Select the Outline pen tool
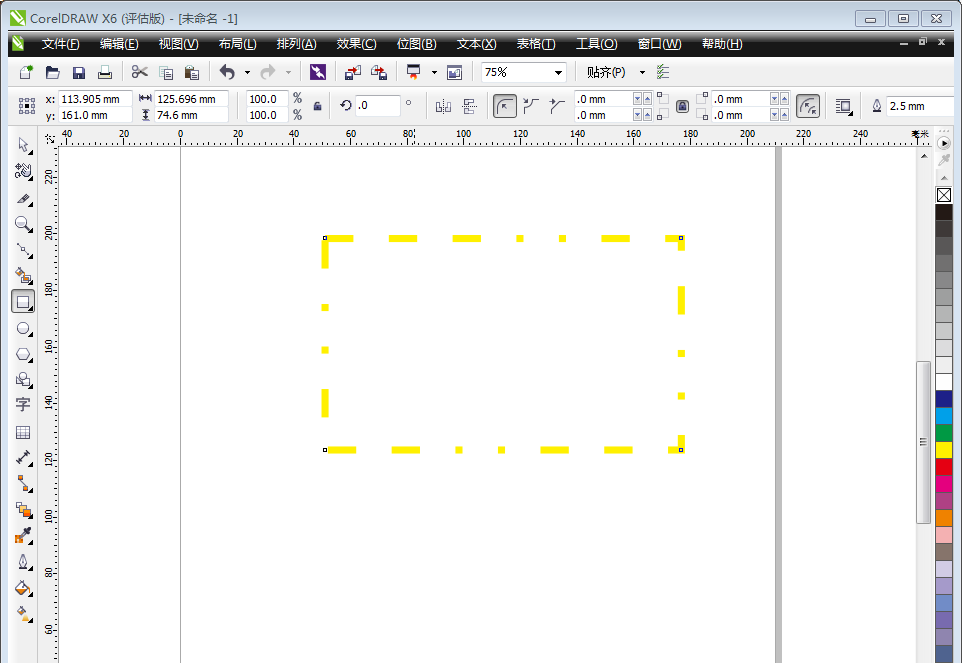Image resolution: width=962 pixels, height=663 pixels. pyautogui.click(x=23, y=562)
